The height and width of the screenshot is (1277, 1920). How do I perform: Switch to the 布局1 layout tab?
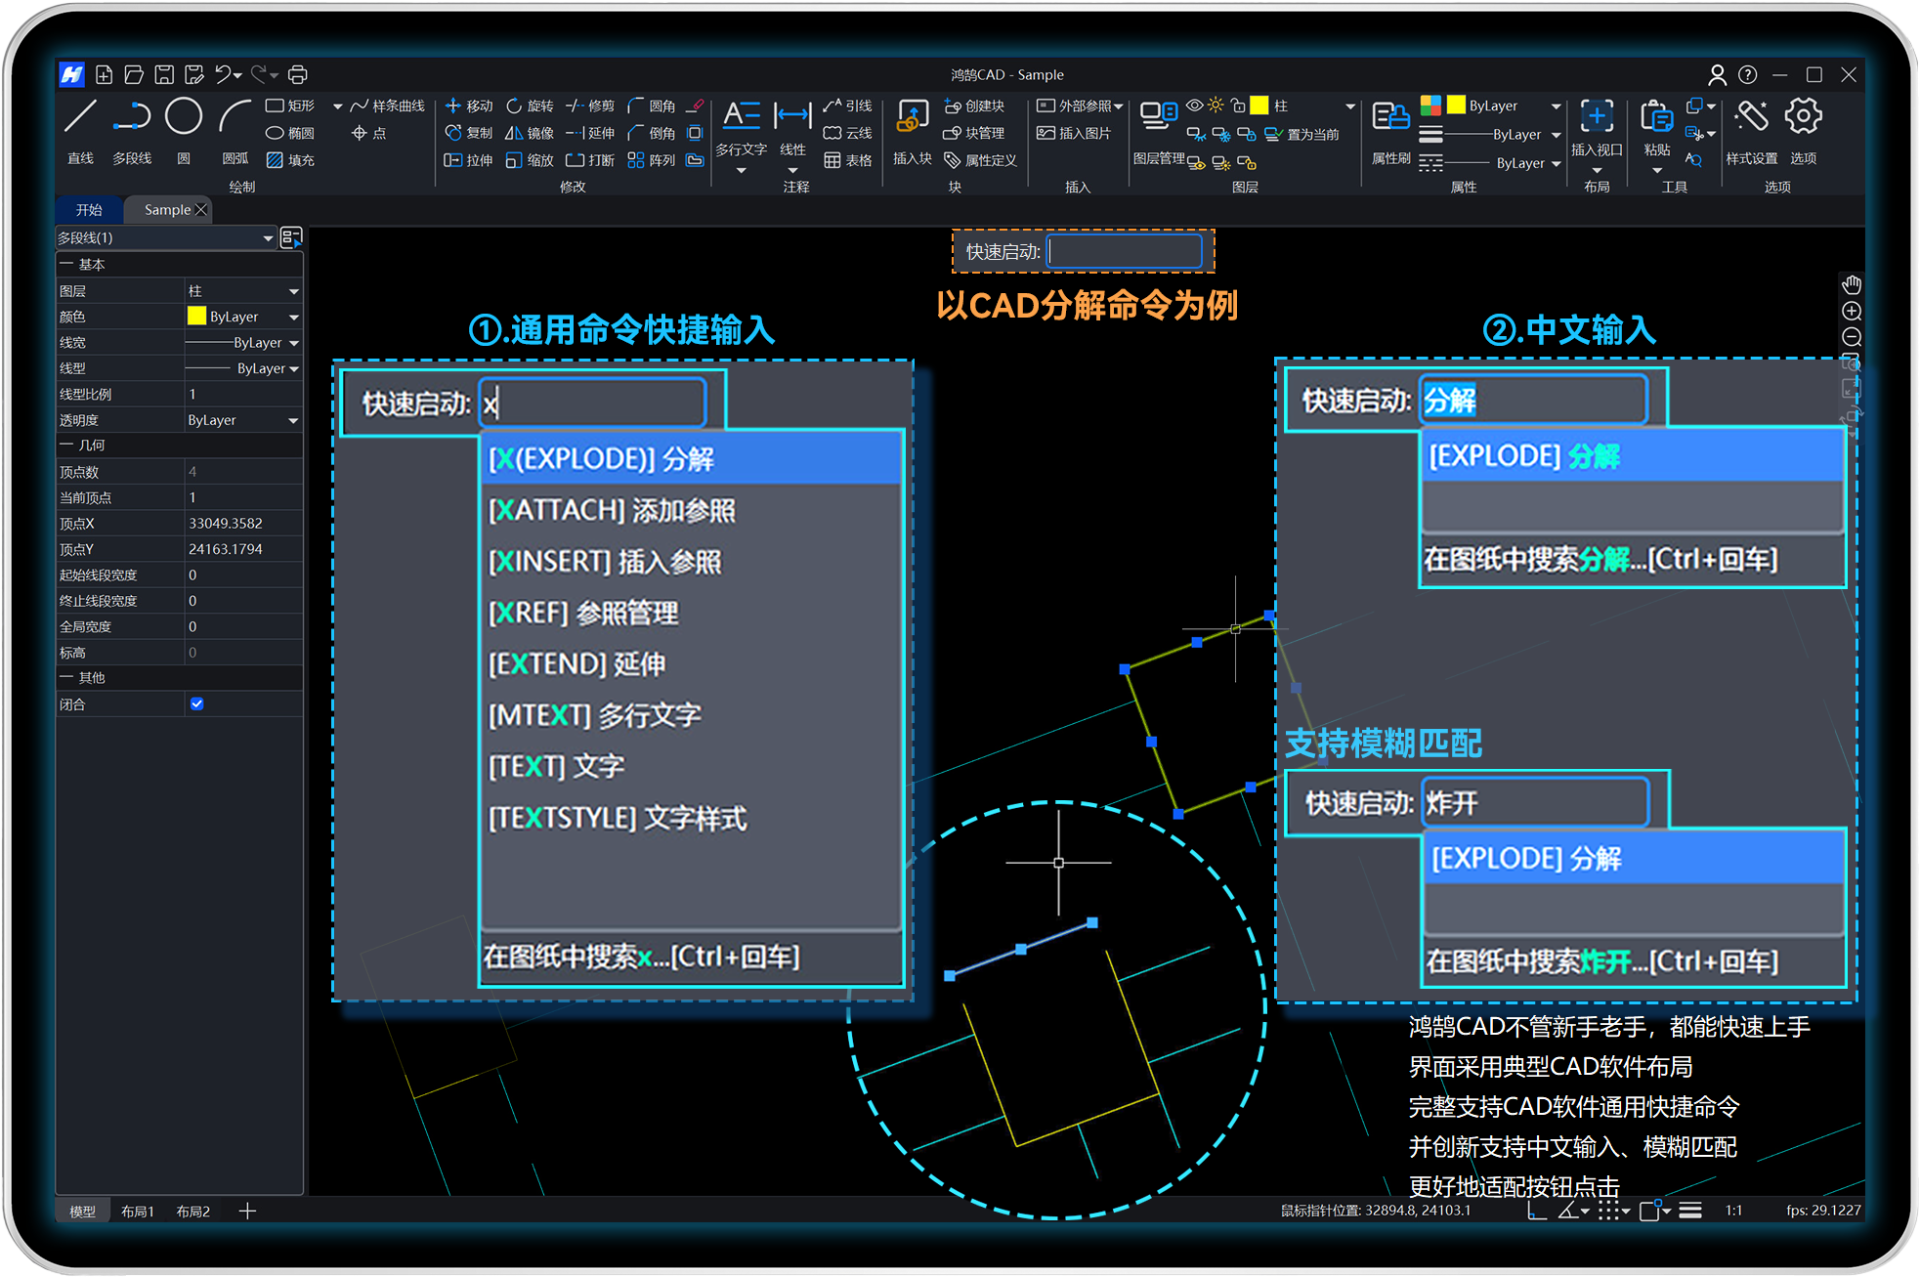[x=137, y=1211]
